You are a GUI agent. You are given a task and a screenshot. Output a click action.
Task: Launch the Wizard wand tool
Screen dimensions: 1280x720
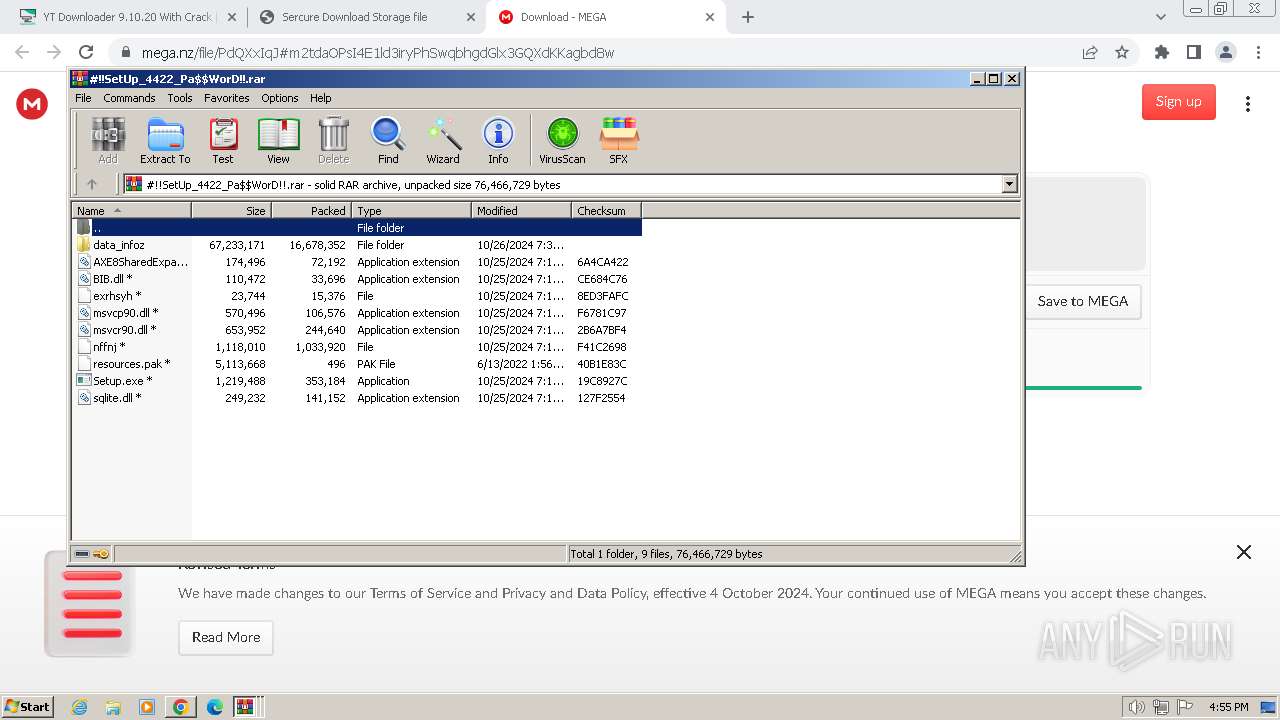pyautogui.click(x=443, y=140)
